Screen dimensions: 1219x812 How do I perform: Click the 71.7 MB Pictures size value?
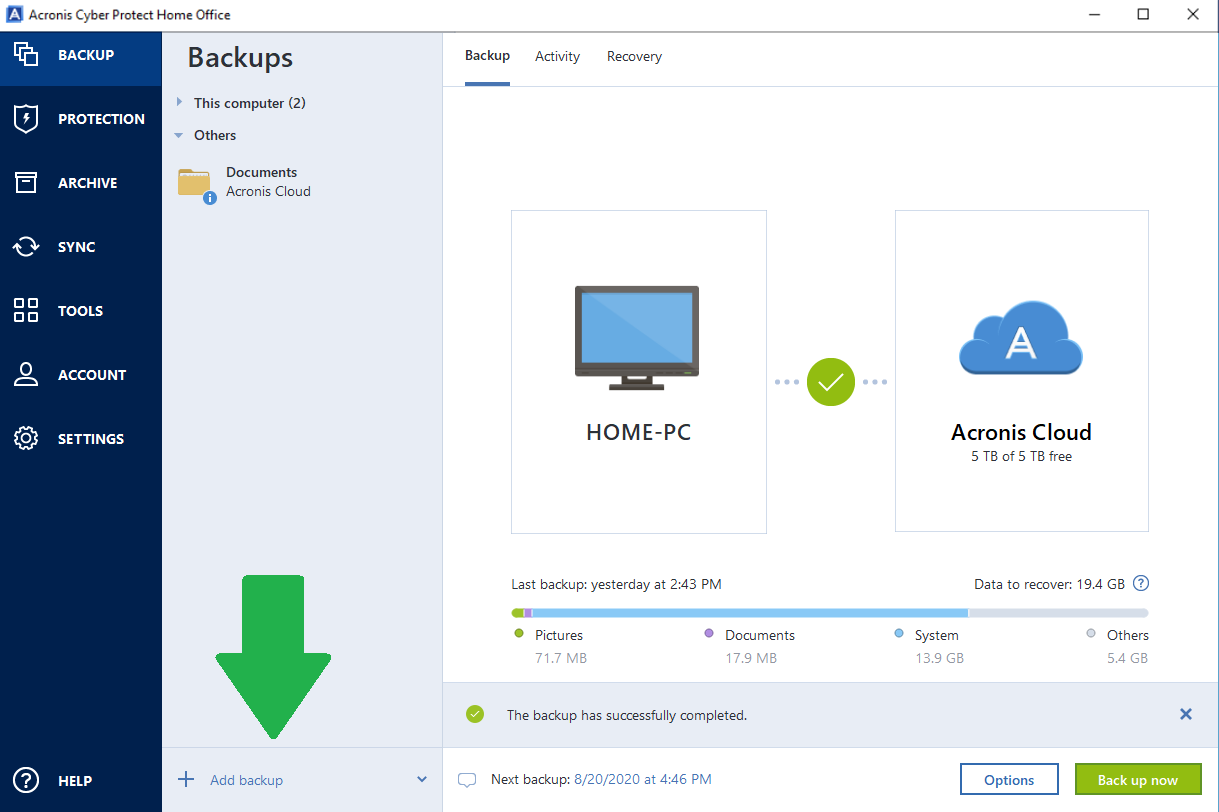pyautogui.click(x=561, y=658)
